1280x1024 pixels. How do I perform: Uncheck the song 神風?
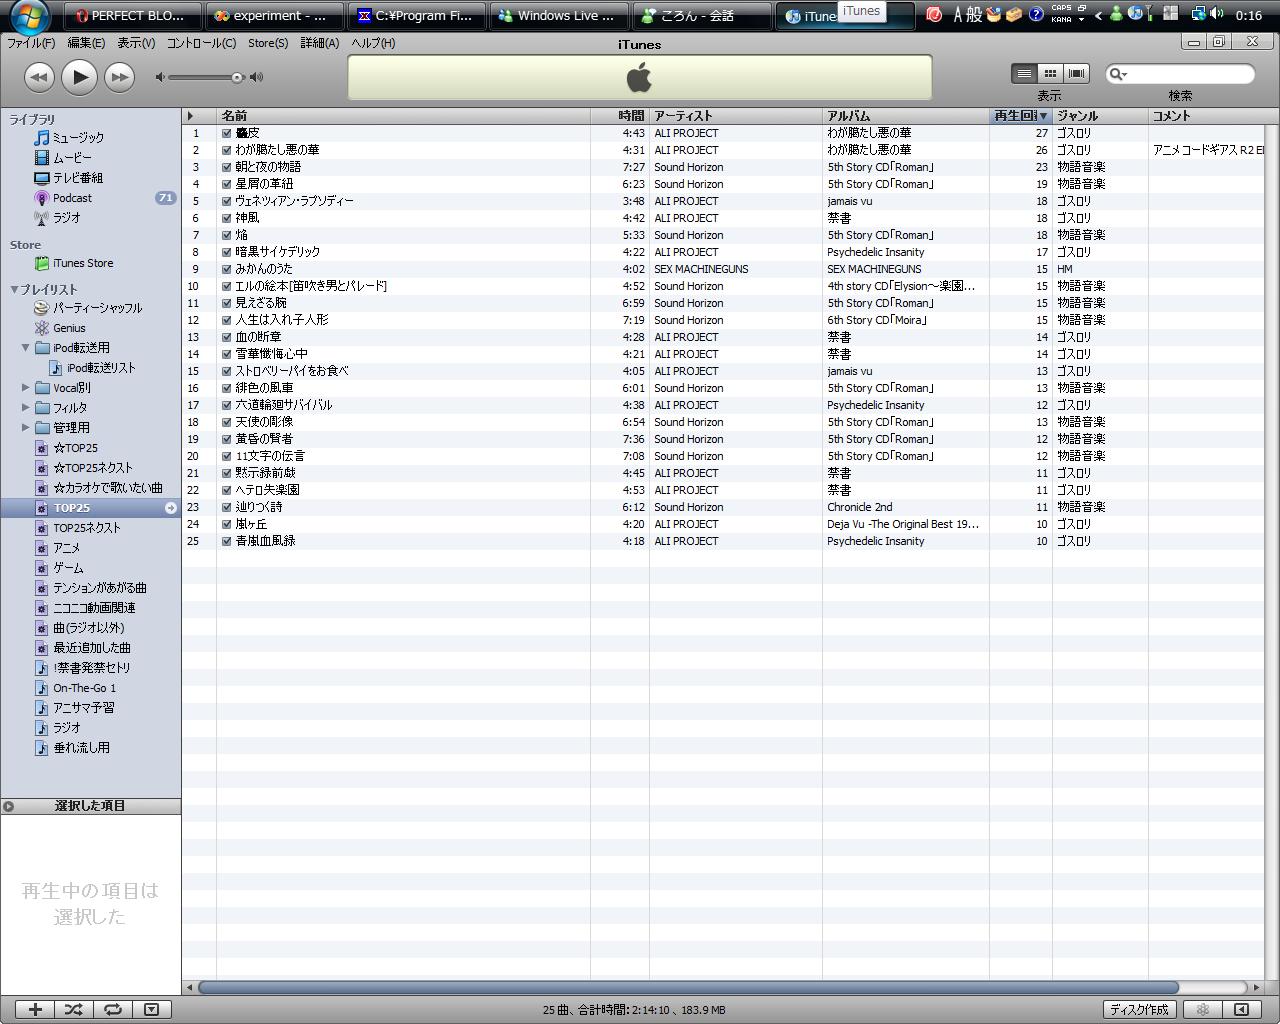tap(227, 218)
